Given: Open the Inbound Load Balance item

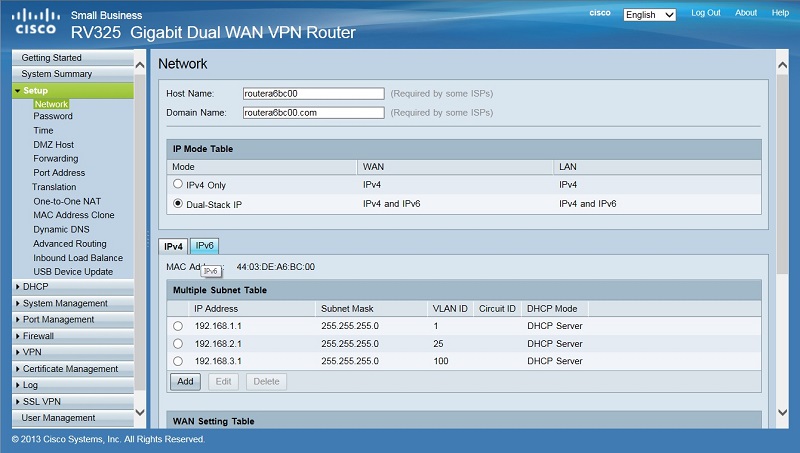Looking at the screenshot, I should tap(78, 258).
